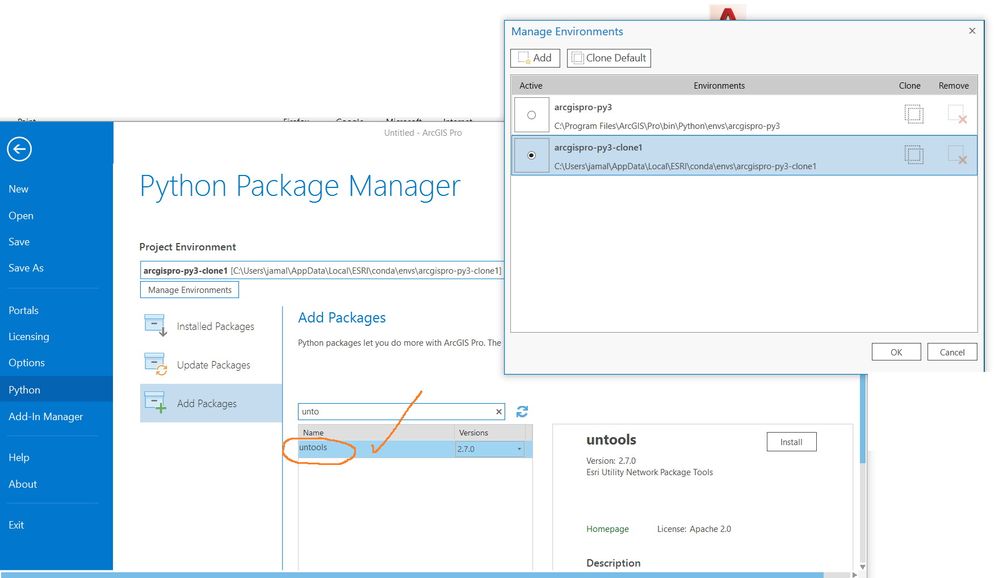The height and width of the screenshot is (578, 999).
Task: Activate the arcgispro-py3 environment radio button
Action: coord(531,115)
